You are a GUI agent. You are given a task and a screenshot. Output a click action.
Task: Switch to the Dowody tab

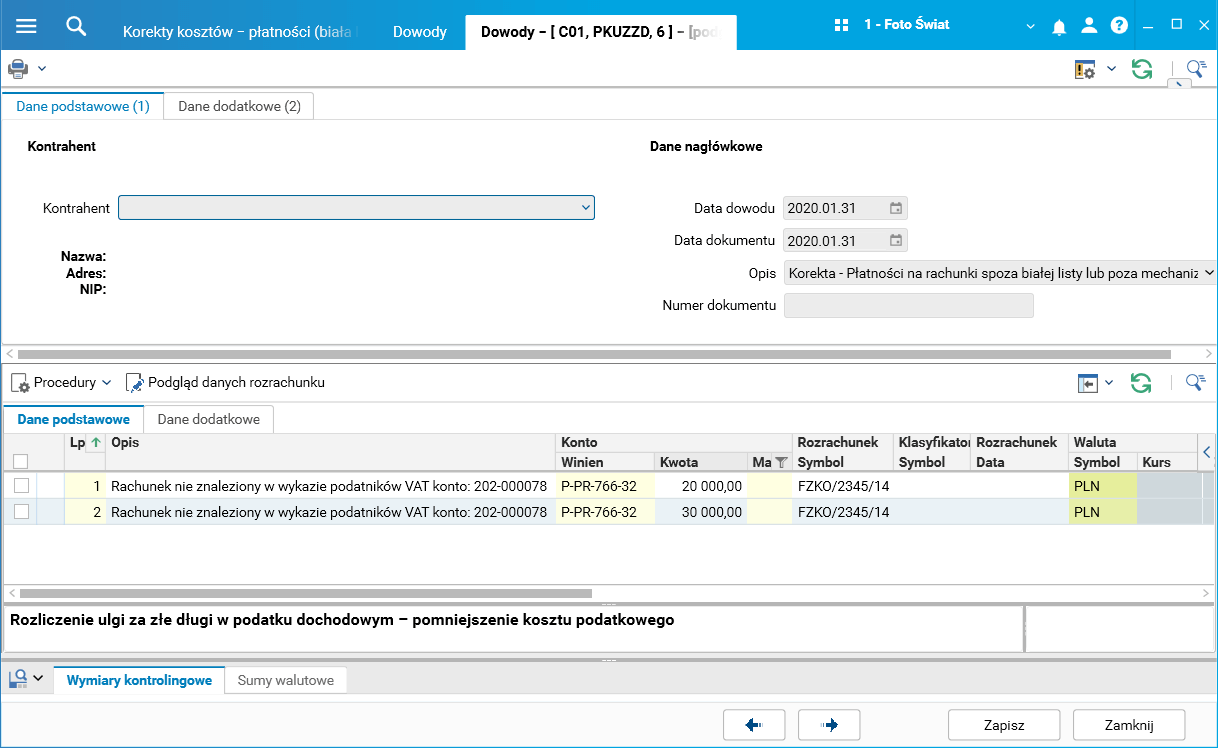pyautogui.click(x=419, y=32)
